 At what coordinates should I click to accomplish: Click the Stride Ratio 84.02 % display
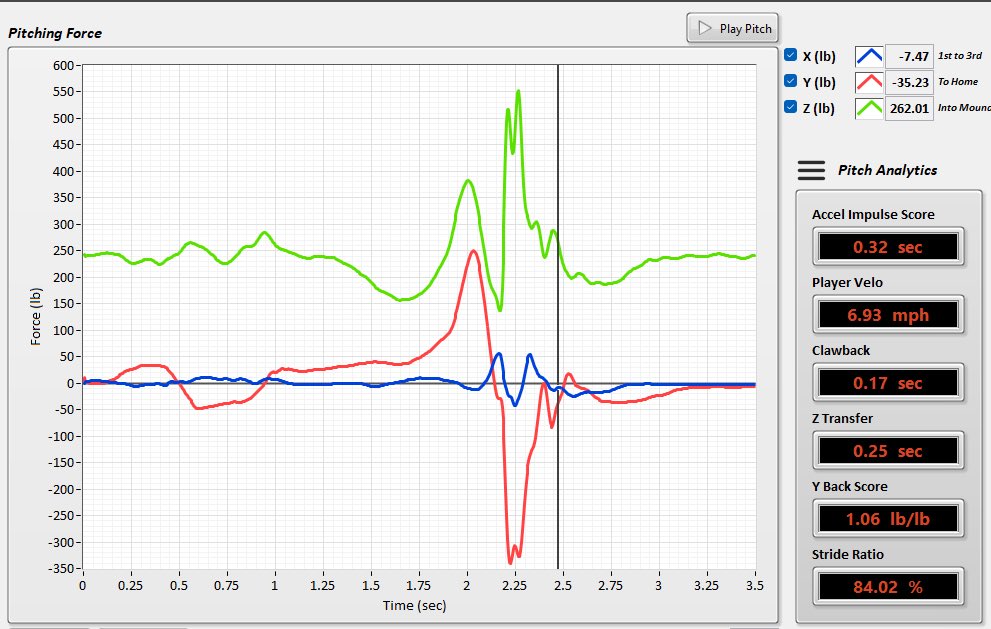click(888, 587)
